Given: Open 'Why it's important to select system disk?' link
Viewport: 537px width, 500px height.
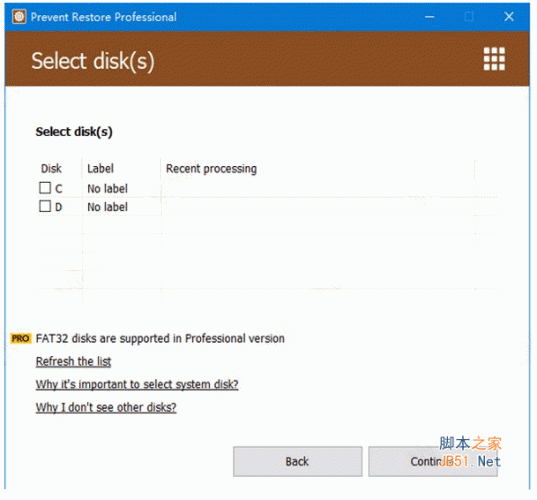Looking at the screenshot, I should 137,384.
